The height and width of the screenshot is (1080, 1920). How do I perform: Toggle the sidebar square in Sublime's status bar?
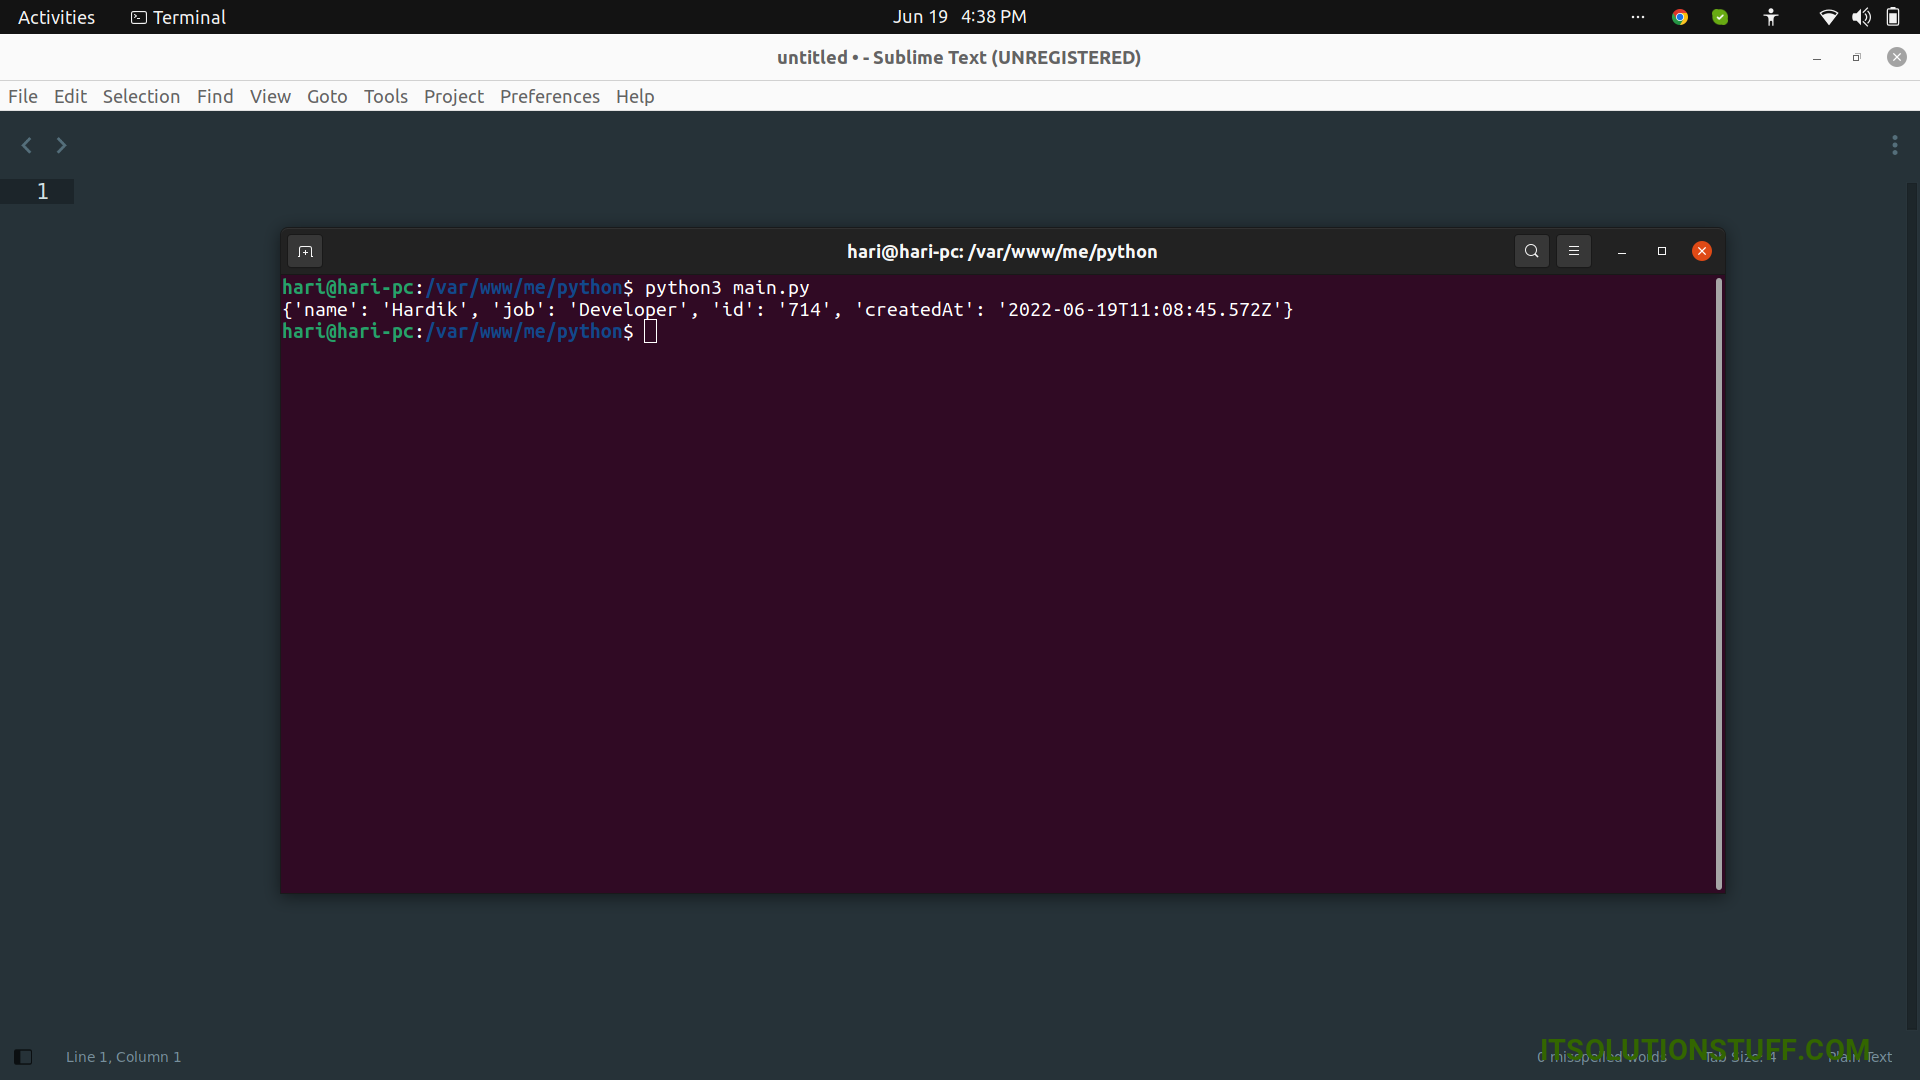coord(24,1056)
